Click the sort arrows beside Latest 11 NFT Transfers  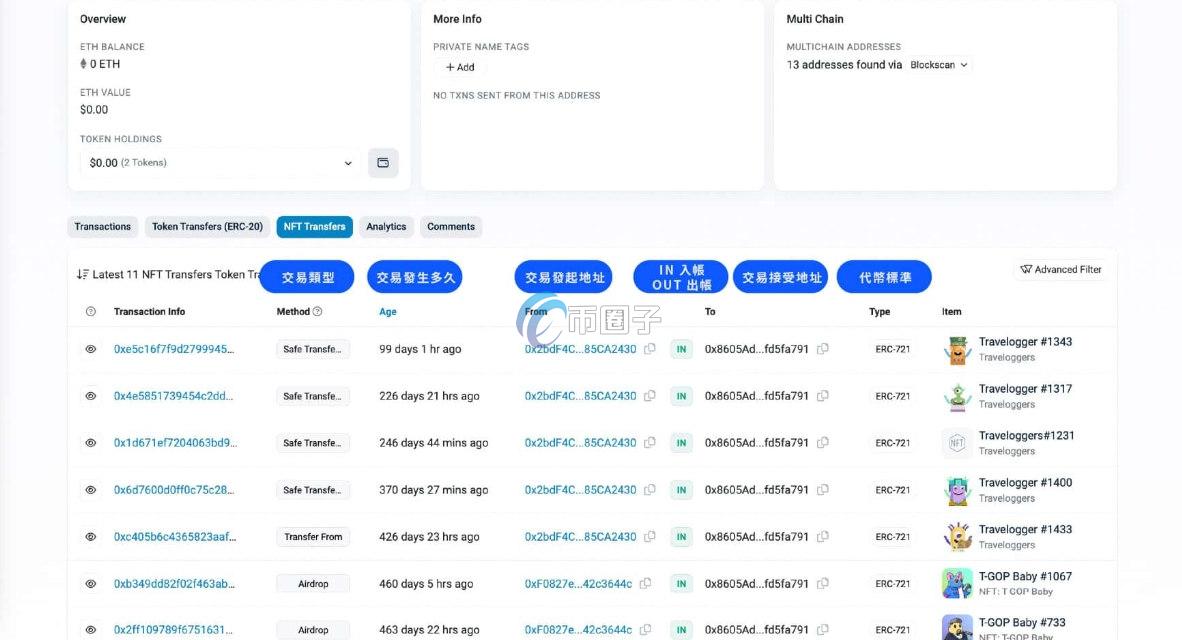(x=82, y=274)
